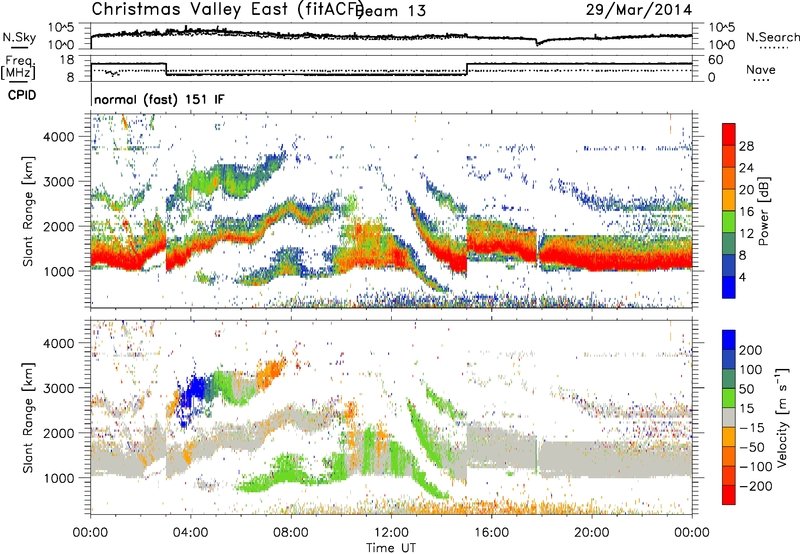The width and height of the screenshot is (800, 554).
Task: Click "Slant Range [km]" label of power panel
Action: click(x=28, y=211)
